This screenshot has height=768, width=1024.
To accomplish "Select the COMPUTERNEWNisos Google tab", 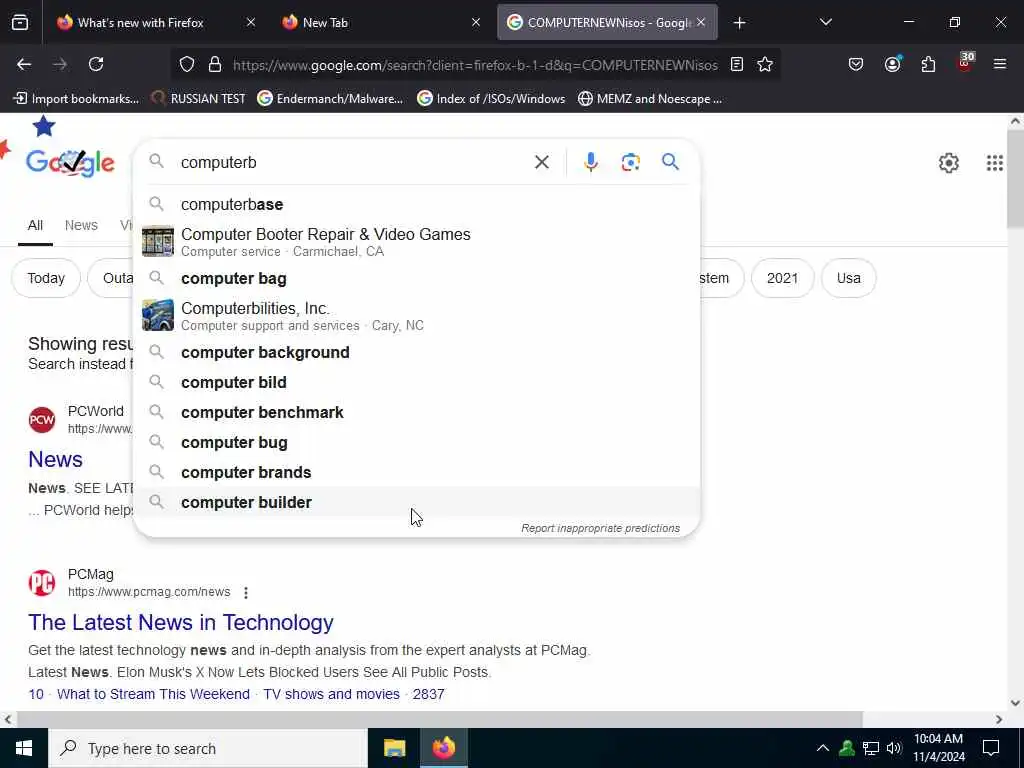I will point(600,23).
